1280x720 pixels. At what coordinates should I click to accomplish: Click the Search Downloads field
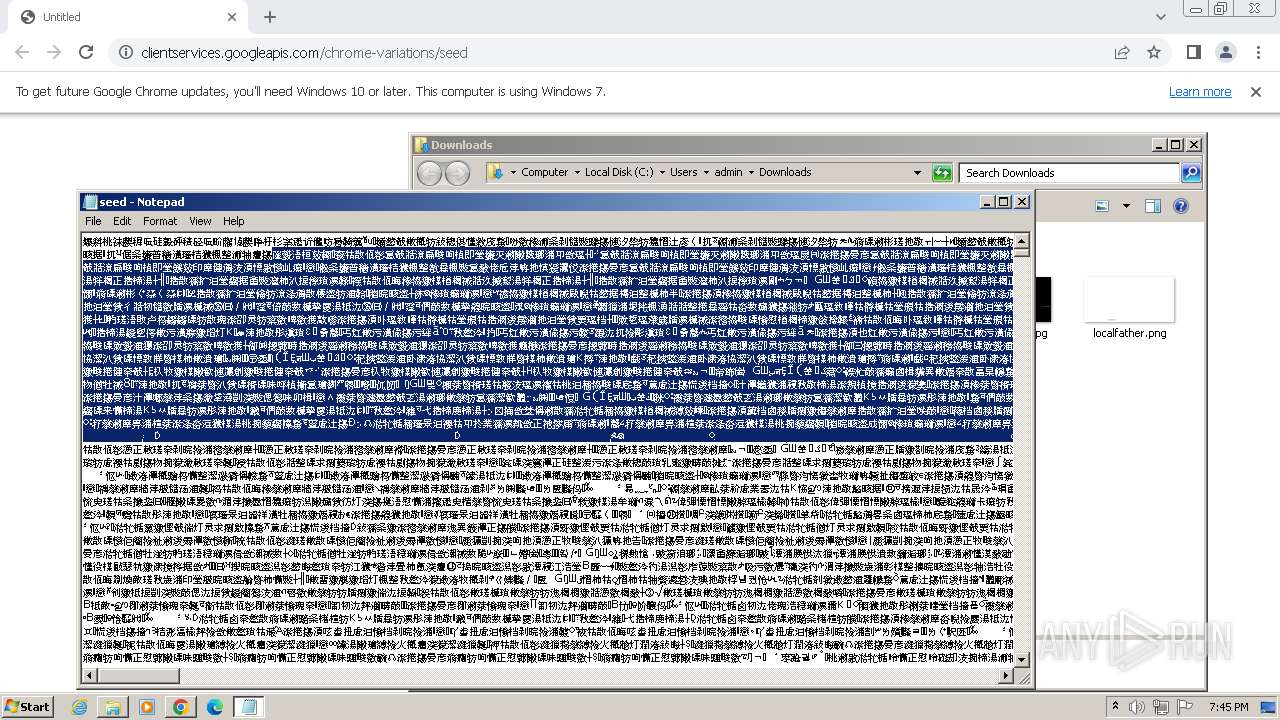pyautogui.click(x=1070, y=173)
